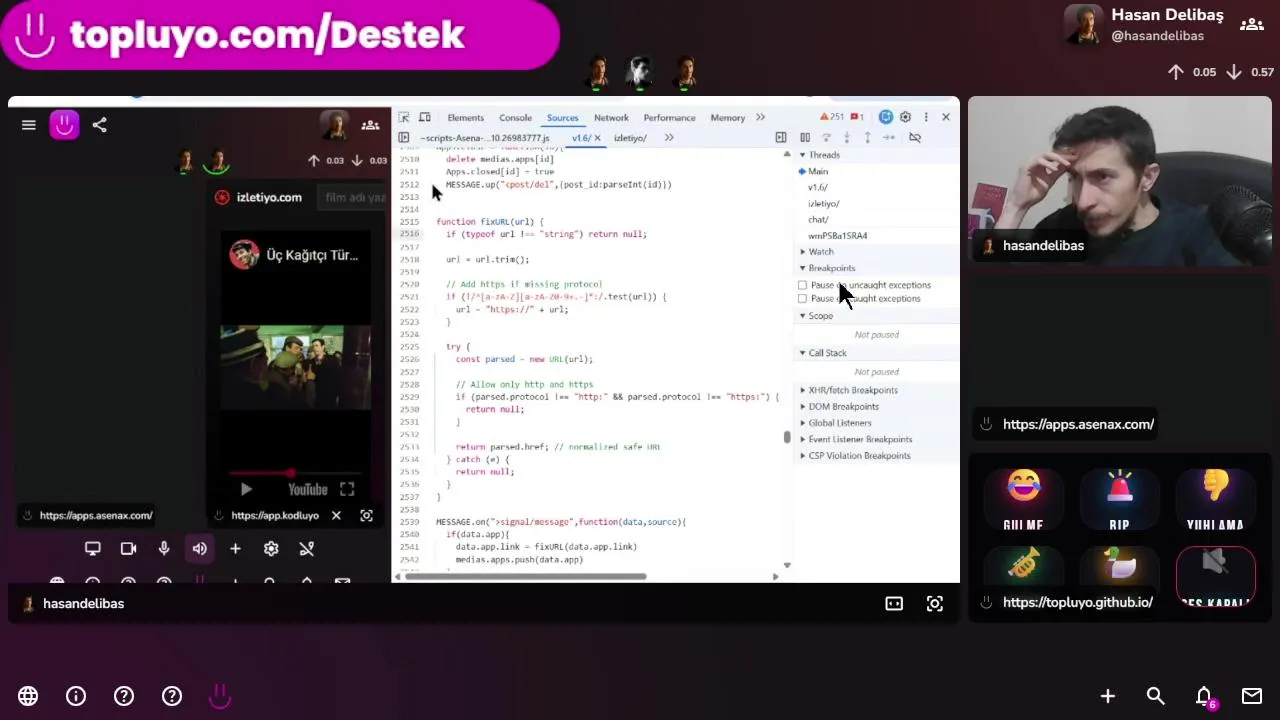
Task: Click the deactivate breakpoints icon
Action: 915,138
